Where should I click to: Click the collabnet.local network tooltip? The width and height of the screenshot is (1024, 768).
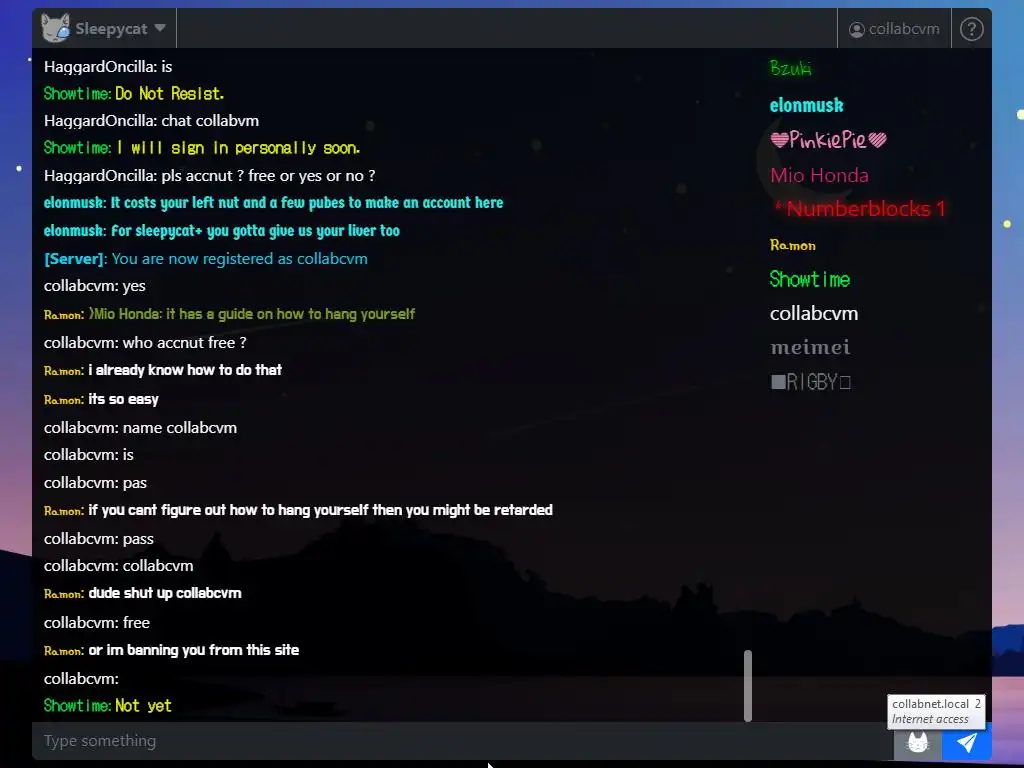coord(936,711)
